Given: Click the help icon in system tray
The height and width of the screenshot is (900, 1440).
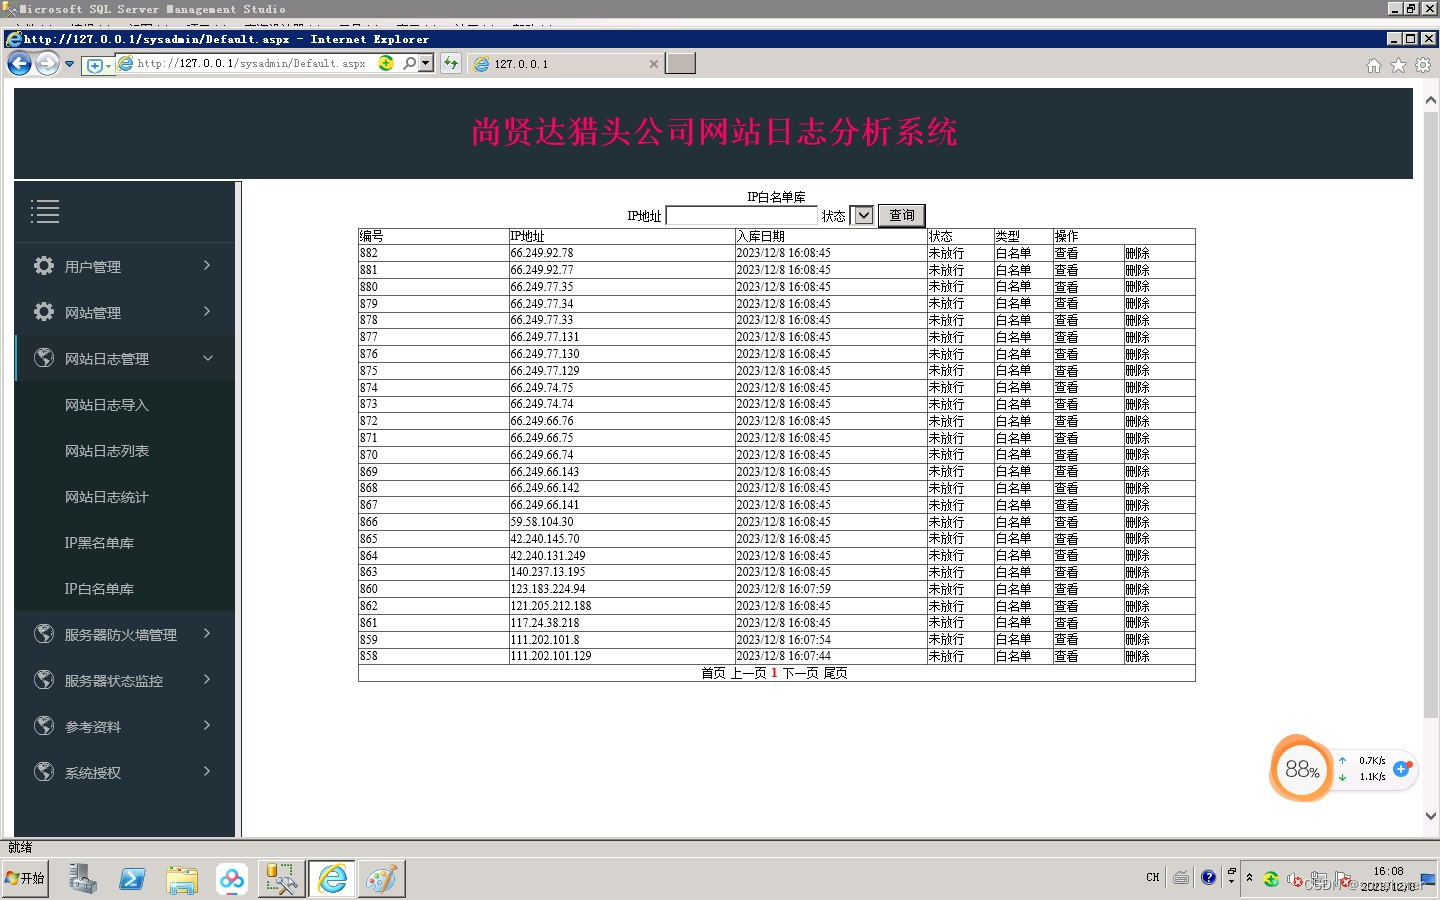Looking at the screenshot, I should tap(1208, 878).
